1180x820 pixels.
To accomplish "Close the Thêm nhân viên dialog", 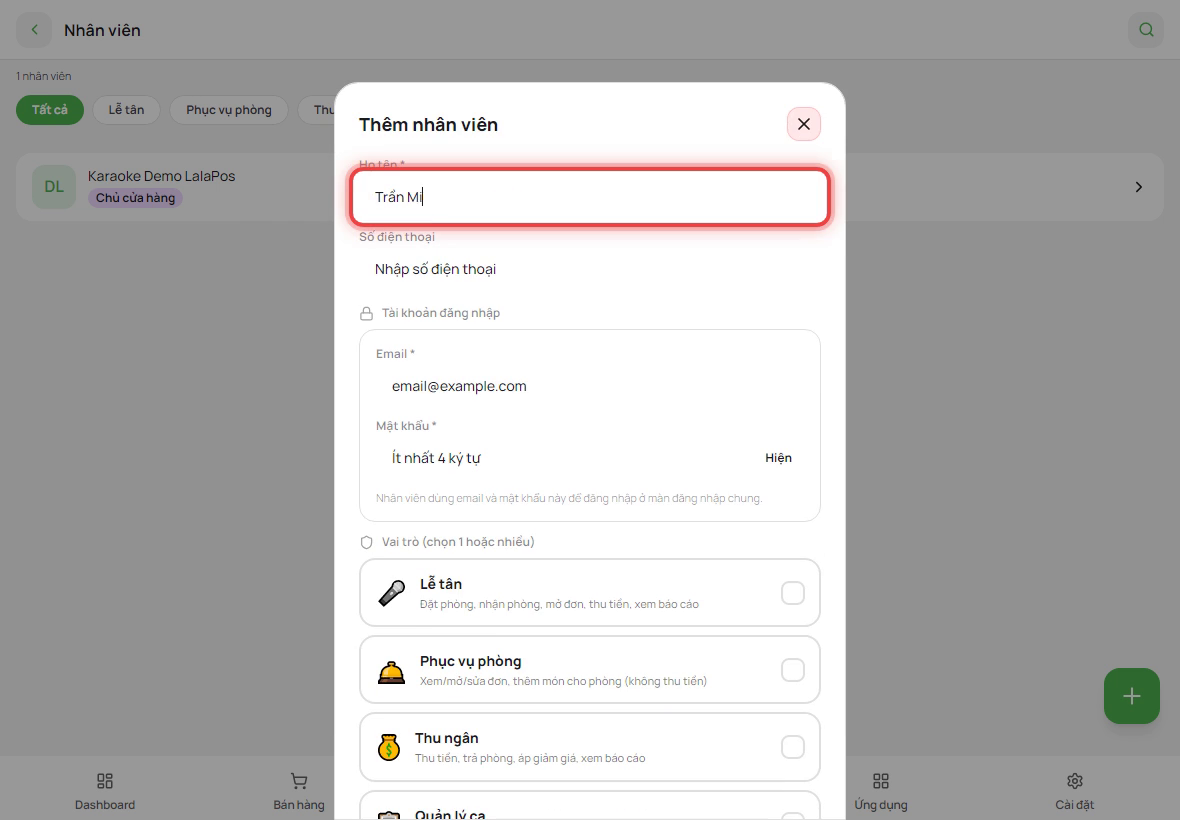I will tap(804, 124).
